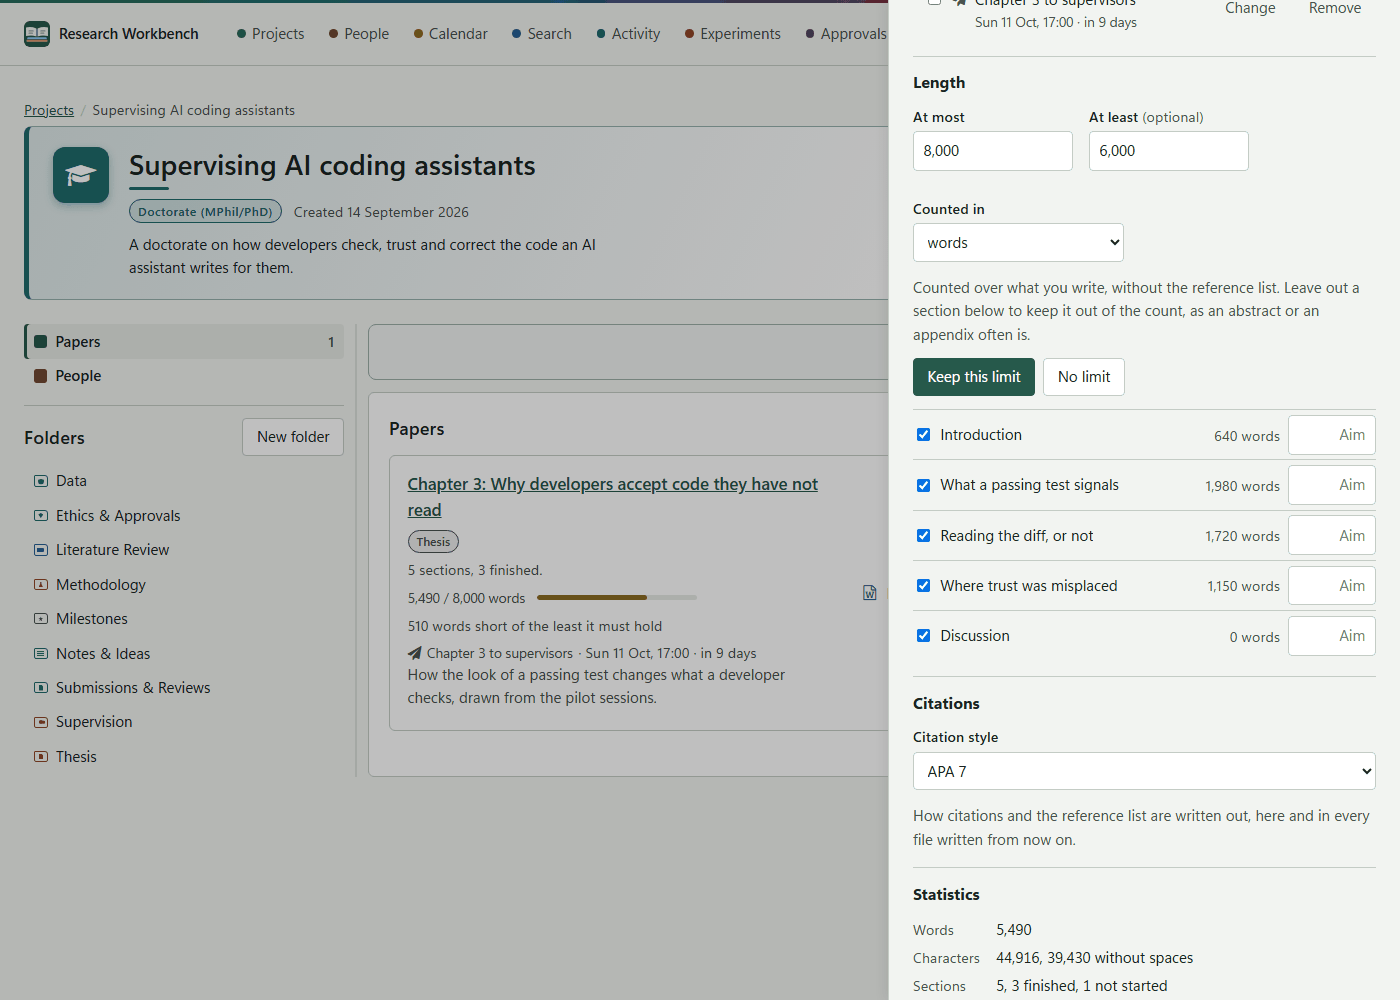The image size is (1400, 1000).
Task: Click the Methodology folder icon
Action: coord(41,585)
